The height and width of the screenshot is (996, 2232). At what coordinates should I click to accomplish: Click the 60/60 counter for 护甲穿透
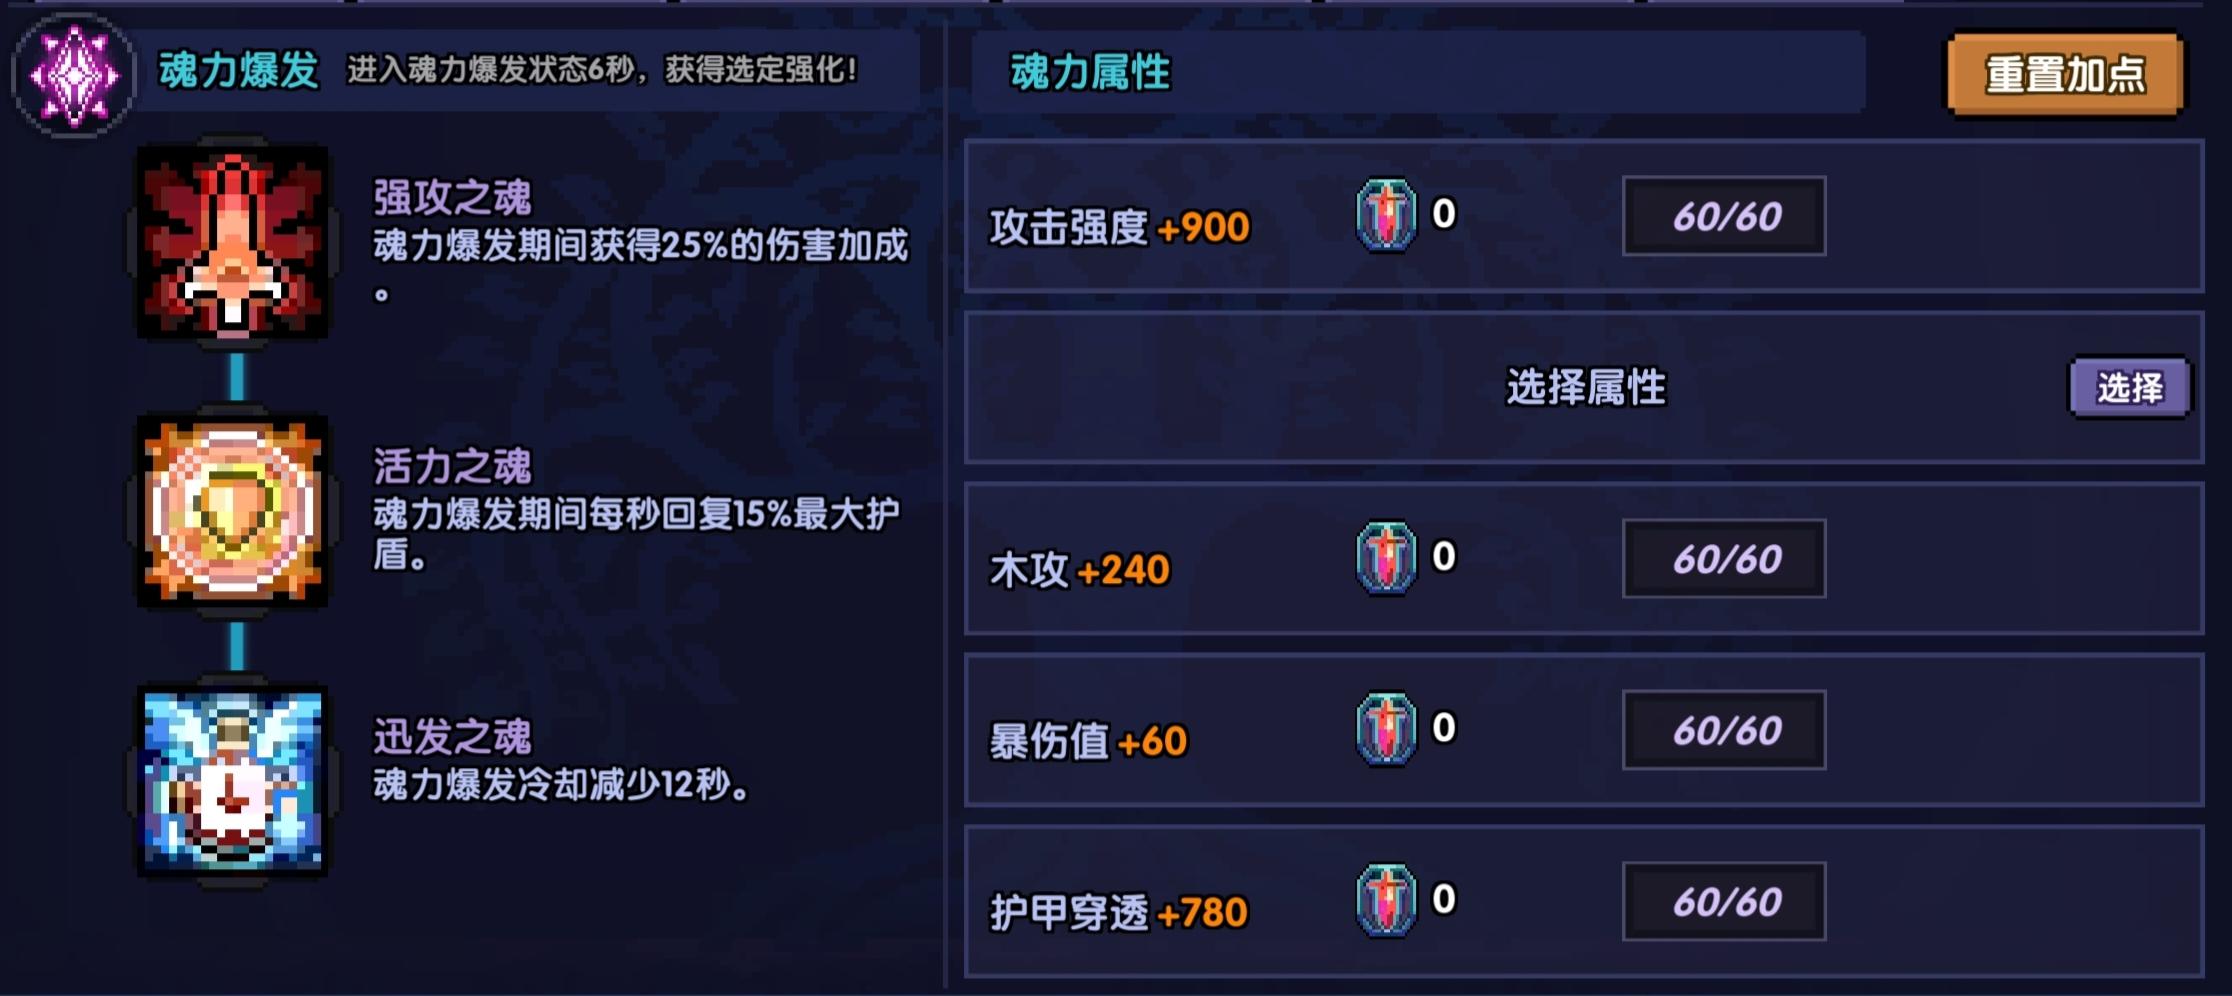pyautogui.click(x=1725, y=902)
